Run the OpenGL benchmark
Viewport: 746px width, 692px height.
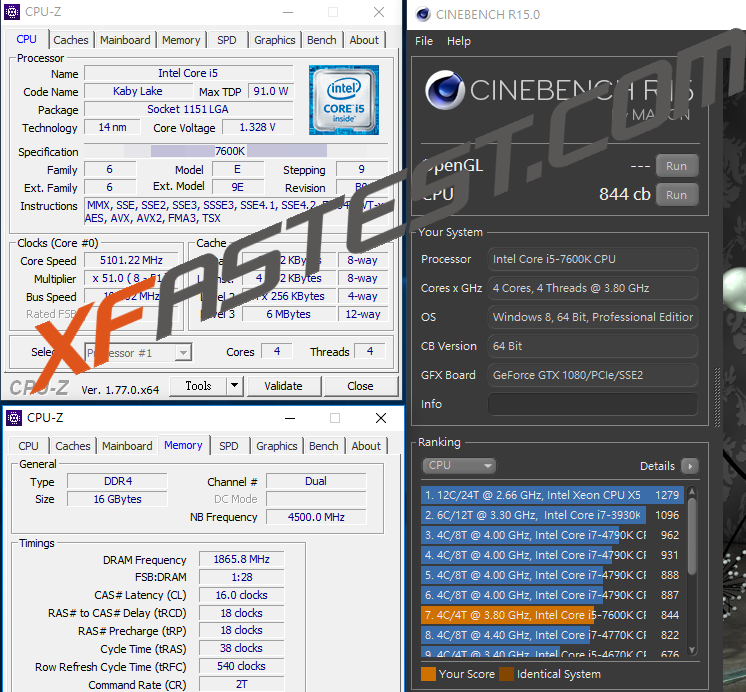(x=676, y=166)
